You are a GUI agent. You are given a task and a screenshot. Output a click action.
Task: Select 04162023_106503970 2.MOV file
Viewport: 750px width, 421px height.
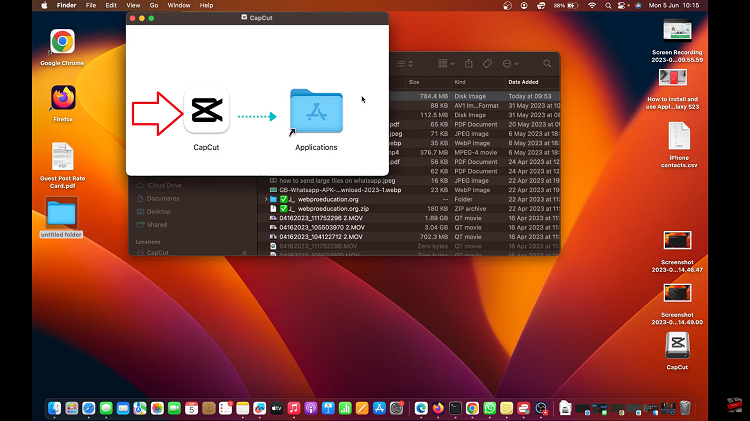[322, 228]
